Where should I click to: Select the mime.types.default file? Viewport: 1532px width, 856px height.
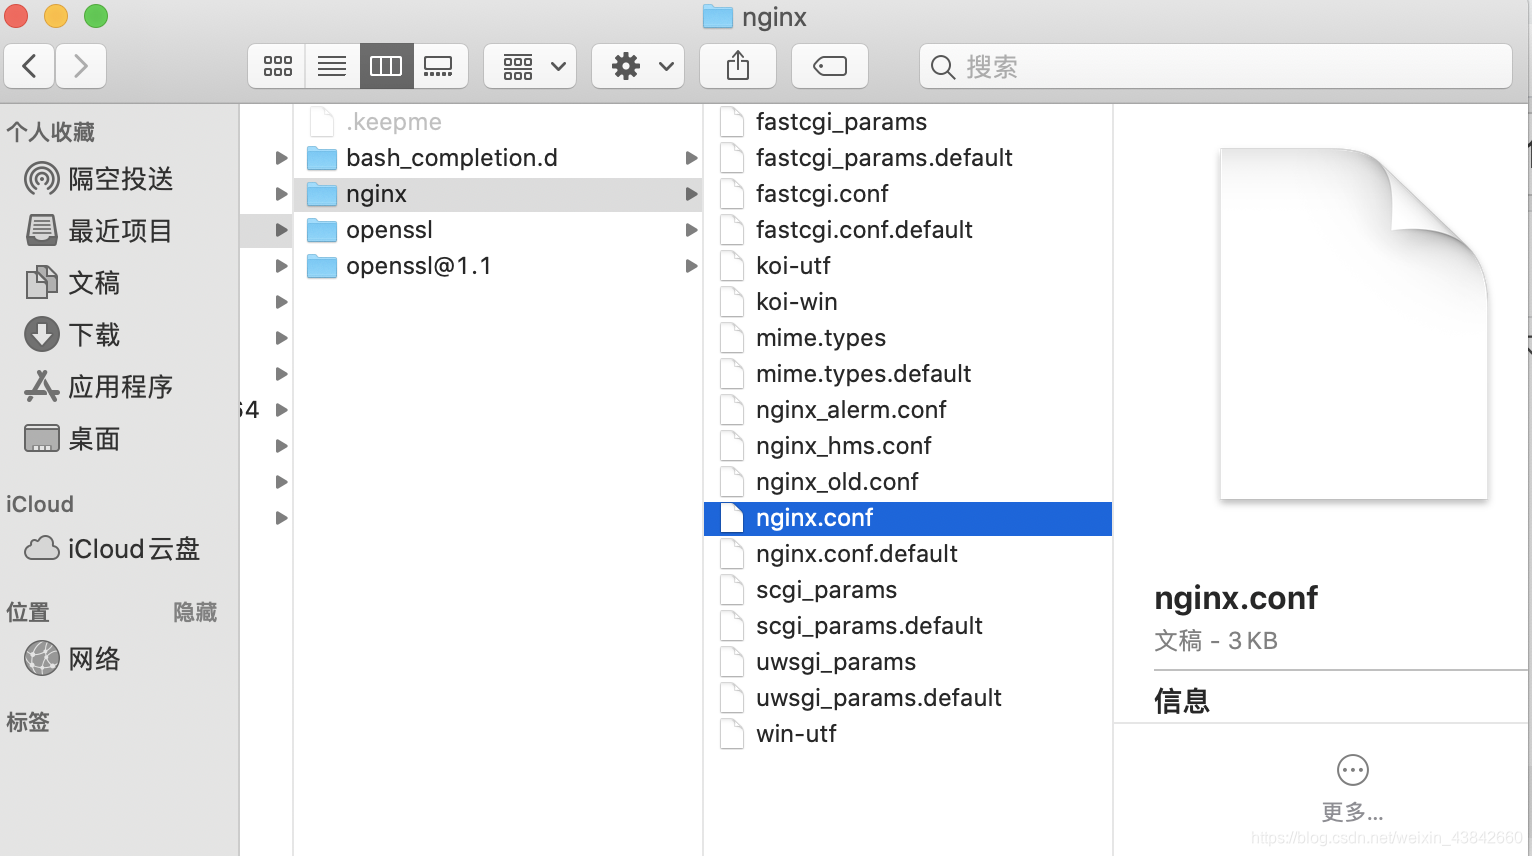(908, 374)
